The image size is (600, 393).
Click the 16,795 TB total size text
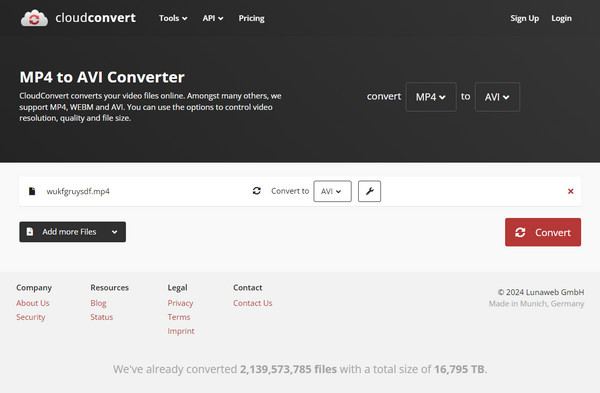pyautogui.click(x=459, y=369)
